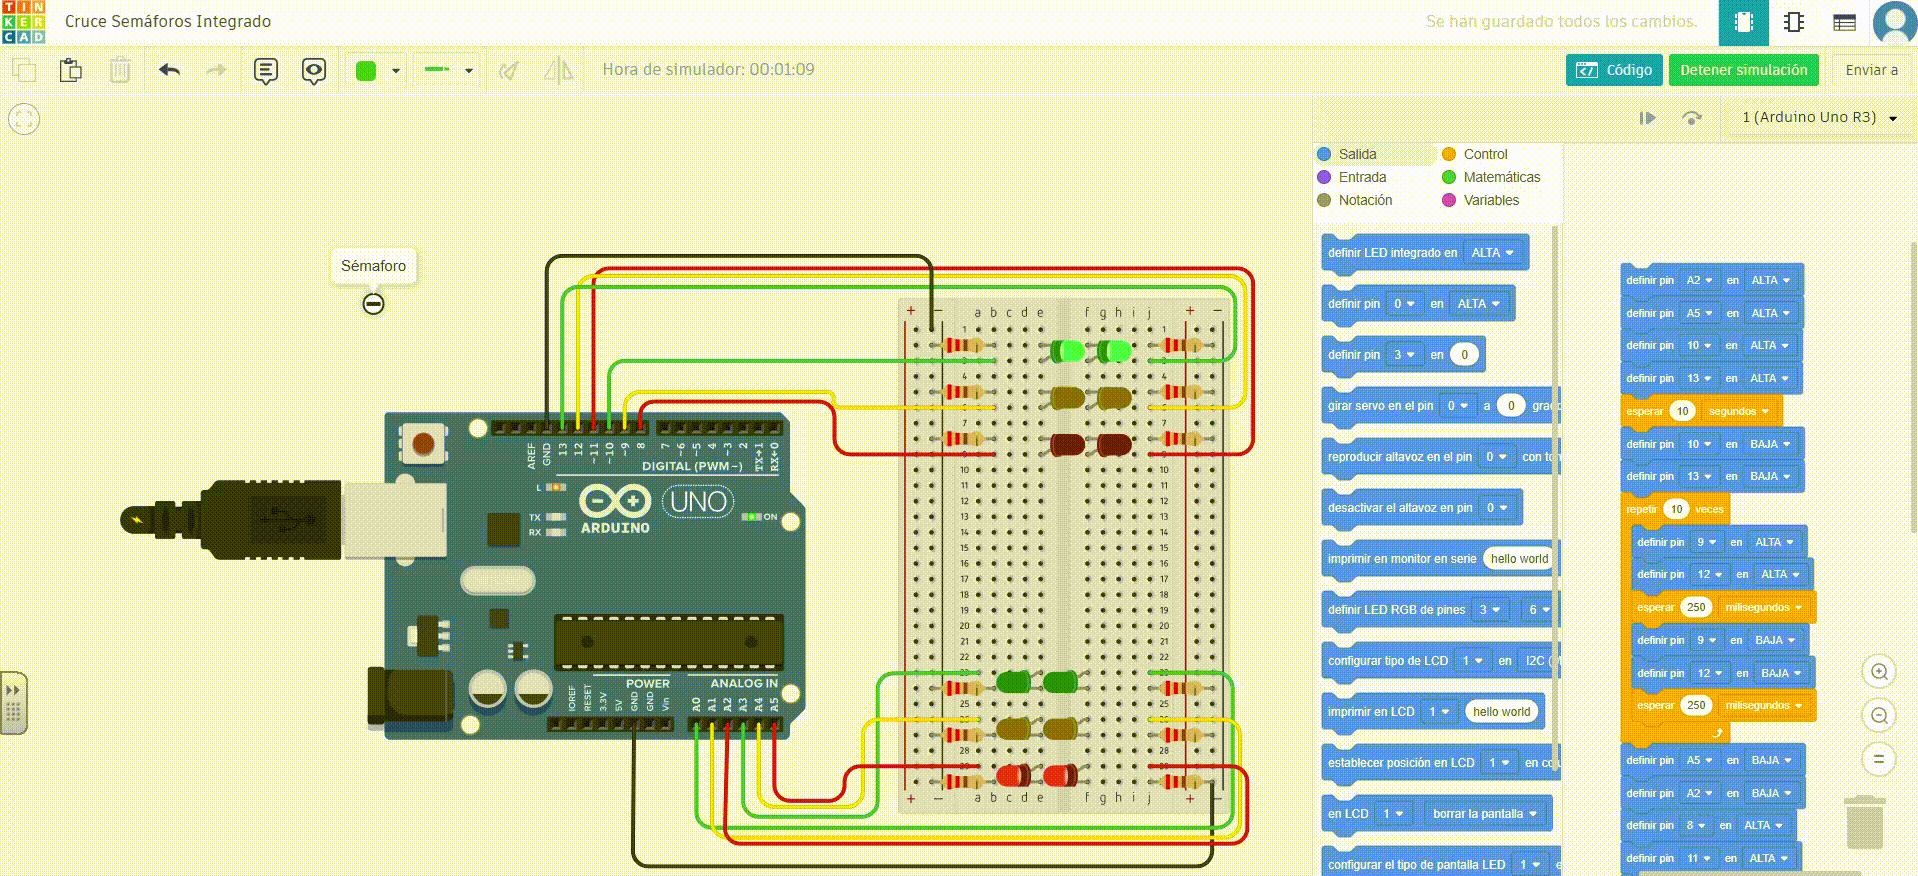Screen dimensions: 1918x876
Task: Open the component list view icon
Action: pos(1844,22)
